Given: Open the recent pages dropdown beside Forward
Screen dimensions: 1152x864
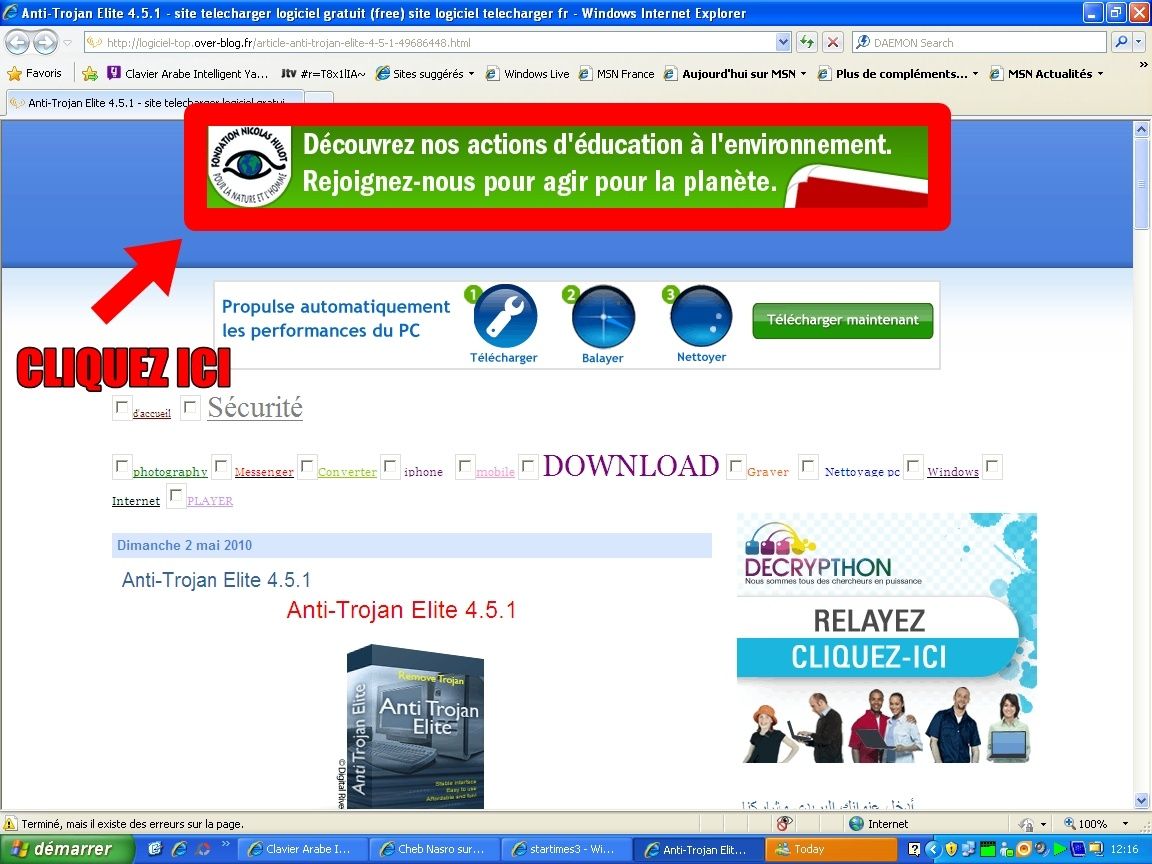Looking at the screenshot, I should tap(68, 43).
